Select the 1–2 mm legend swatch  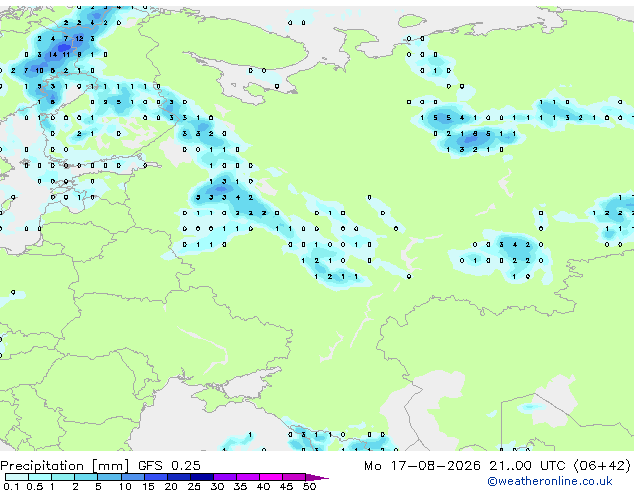click(x=63, y=477)
